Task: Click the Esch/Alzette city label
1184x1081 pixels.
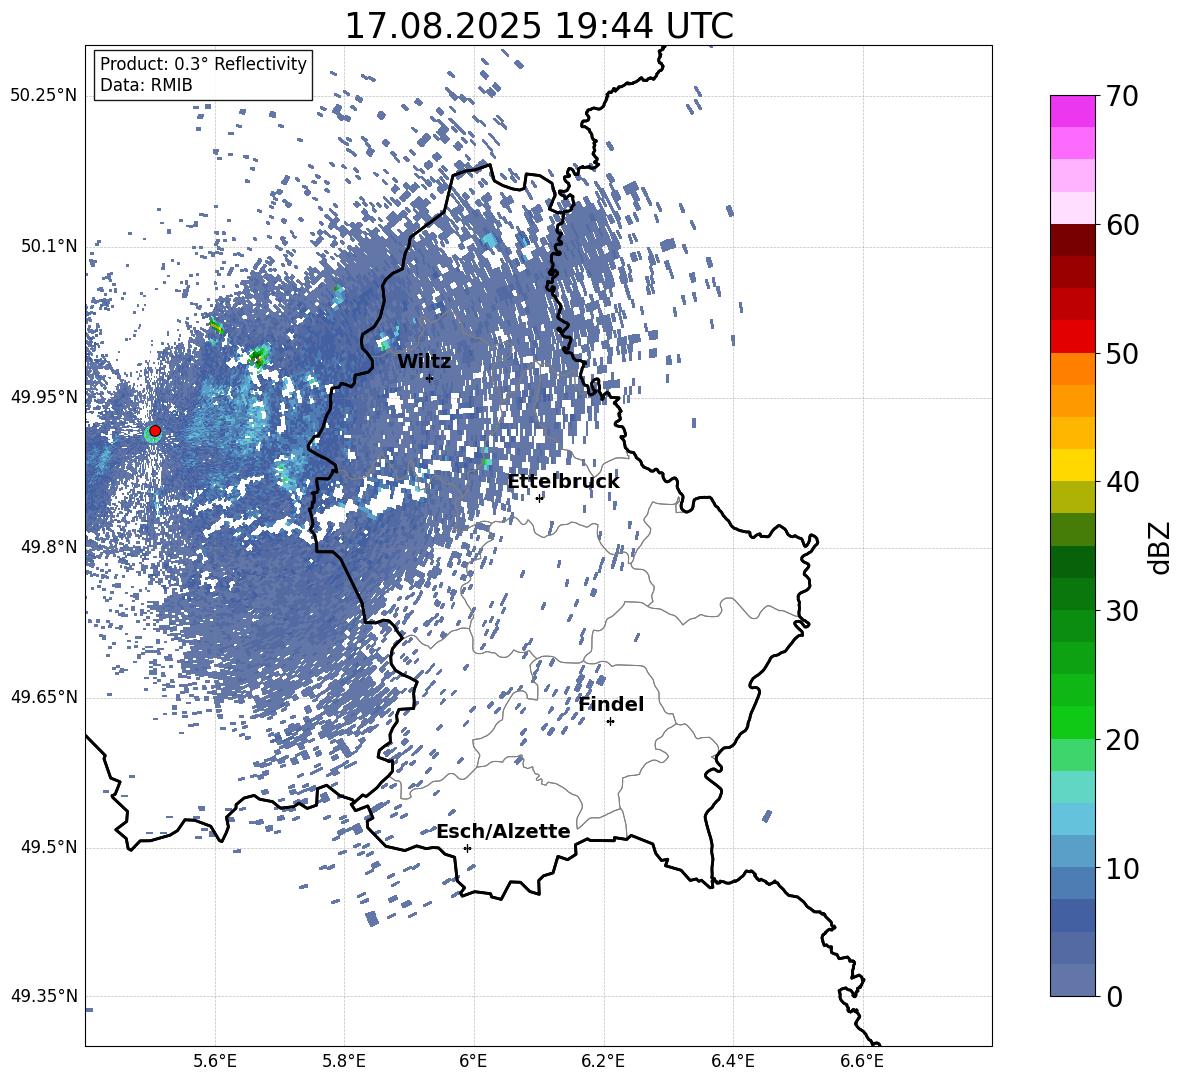Action: point(503,832)
